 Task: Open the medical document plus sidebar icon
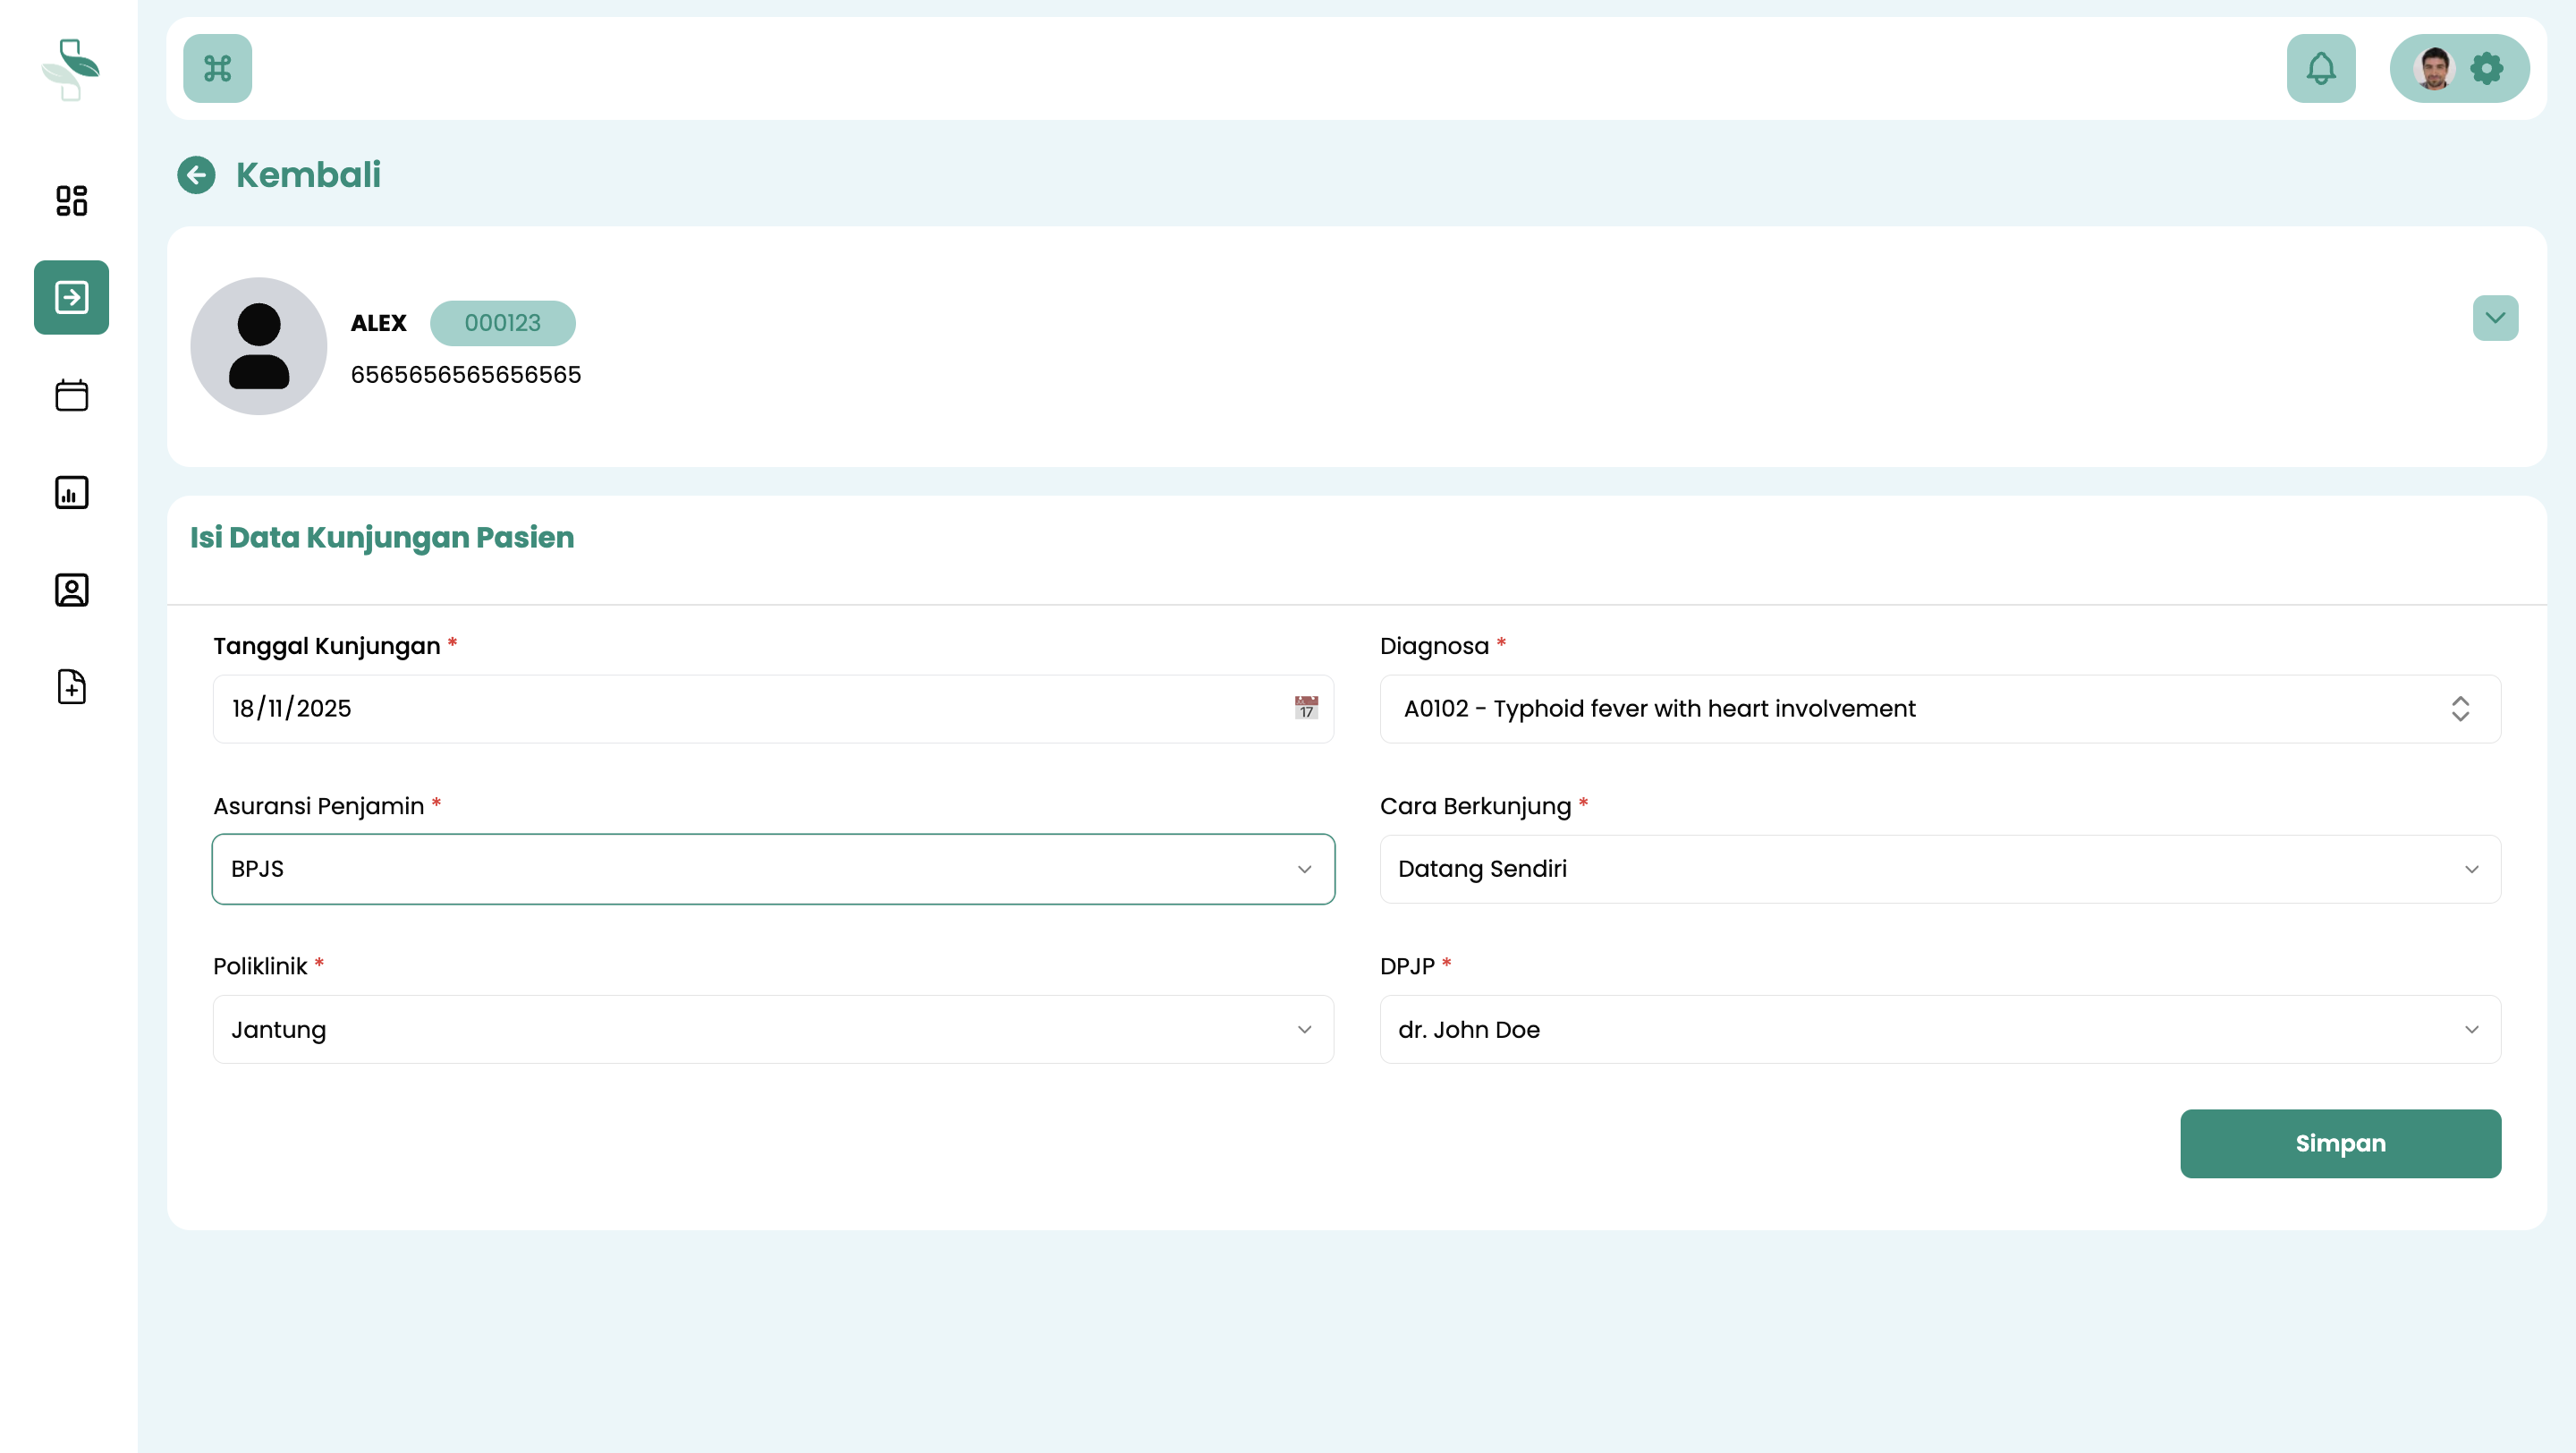click(71, 687)
